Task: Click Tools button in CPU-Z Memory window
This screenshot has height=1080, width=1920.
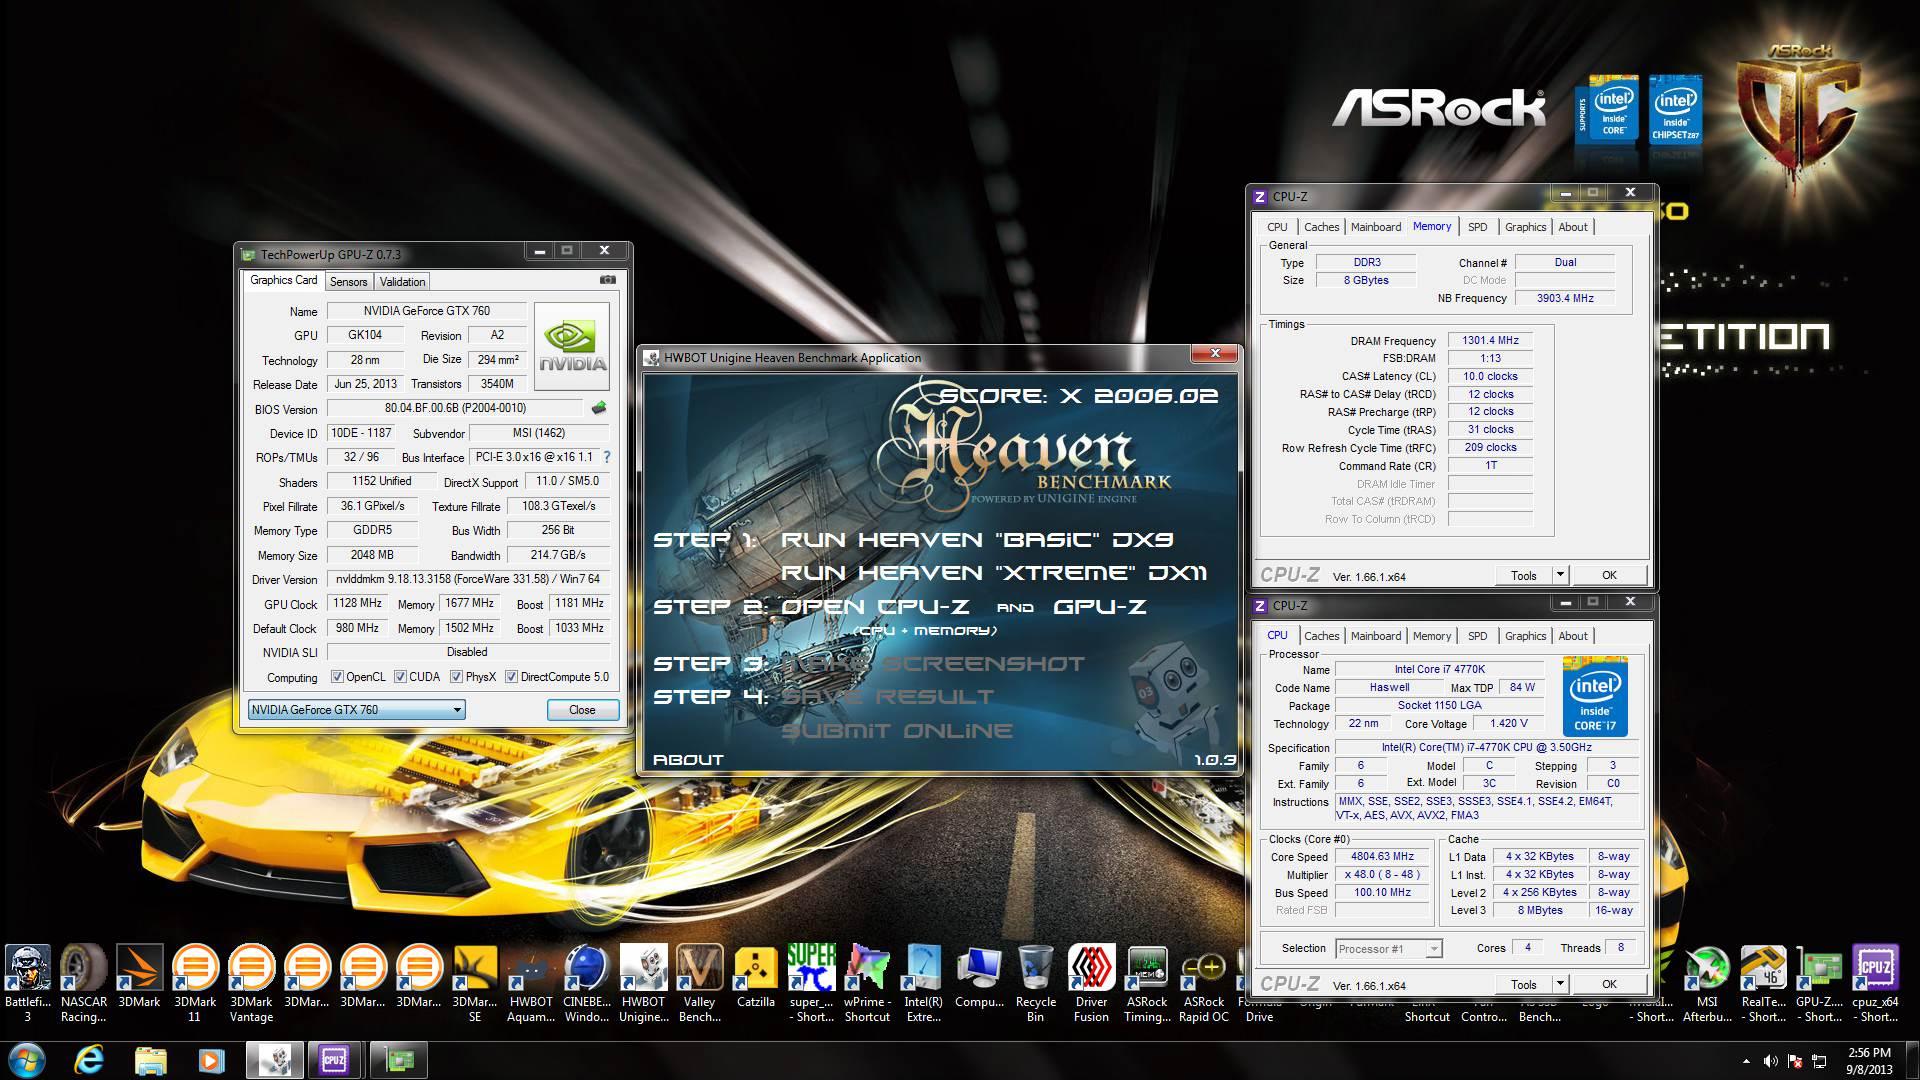Action: click(x=1523, y=575)
